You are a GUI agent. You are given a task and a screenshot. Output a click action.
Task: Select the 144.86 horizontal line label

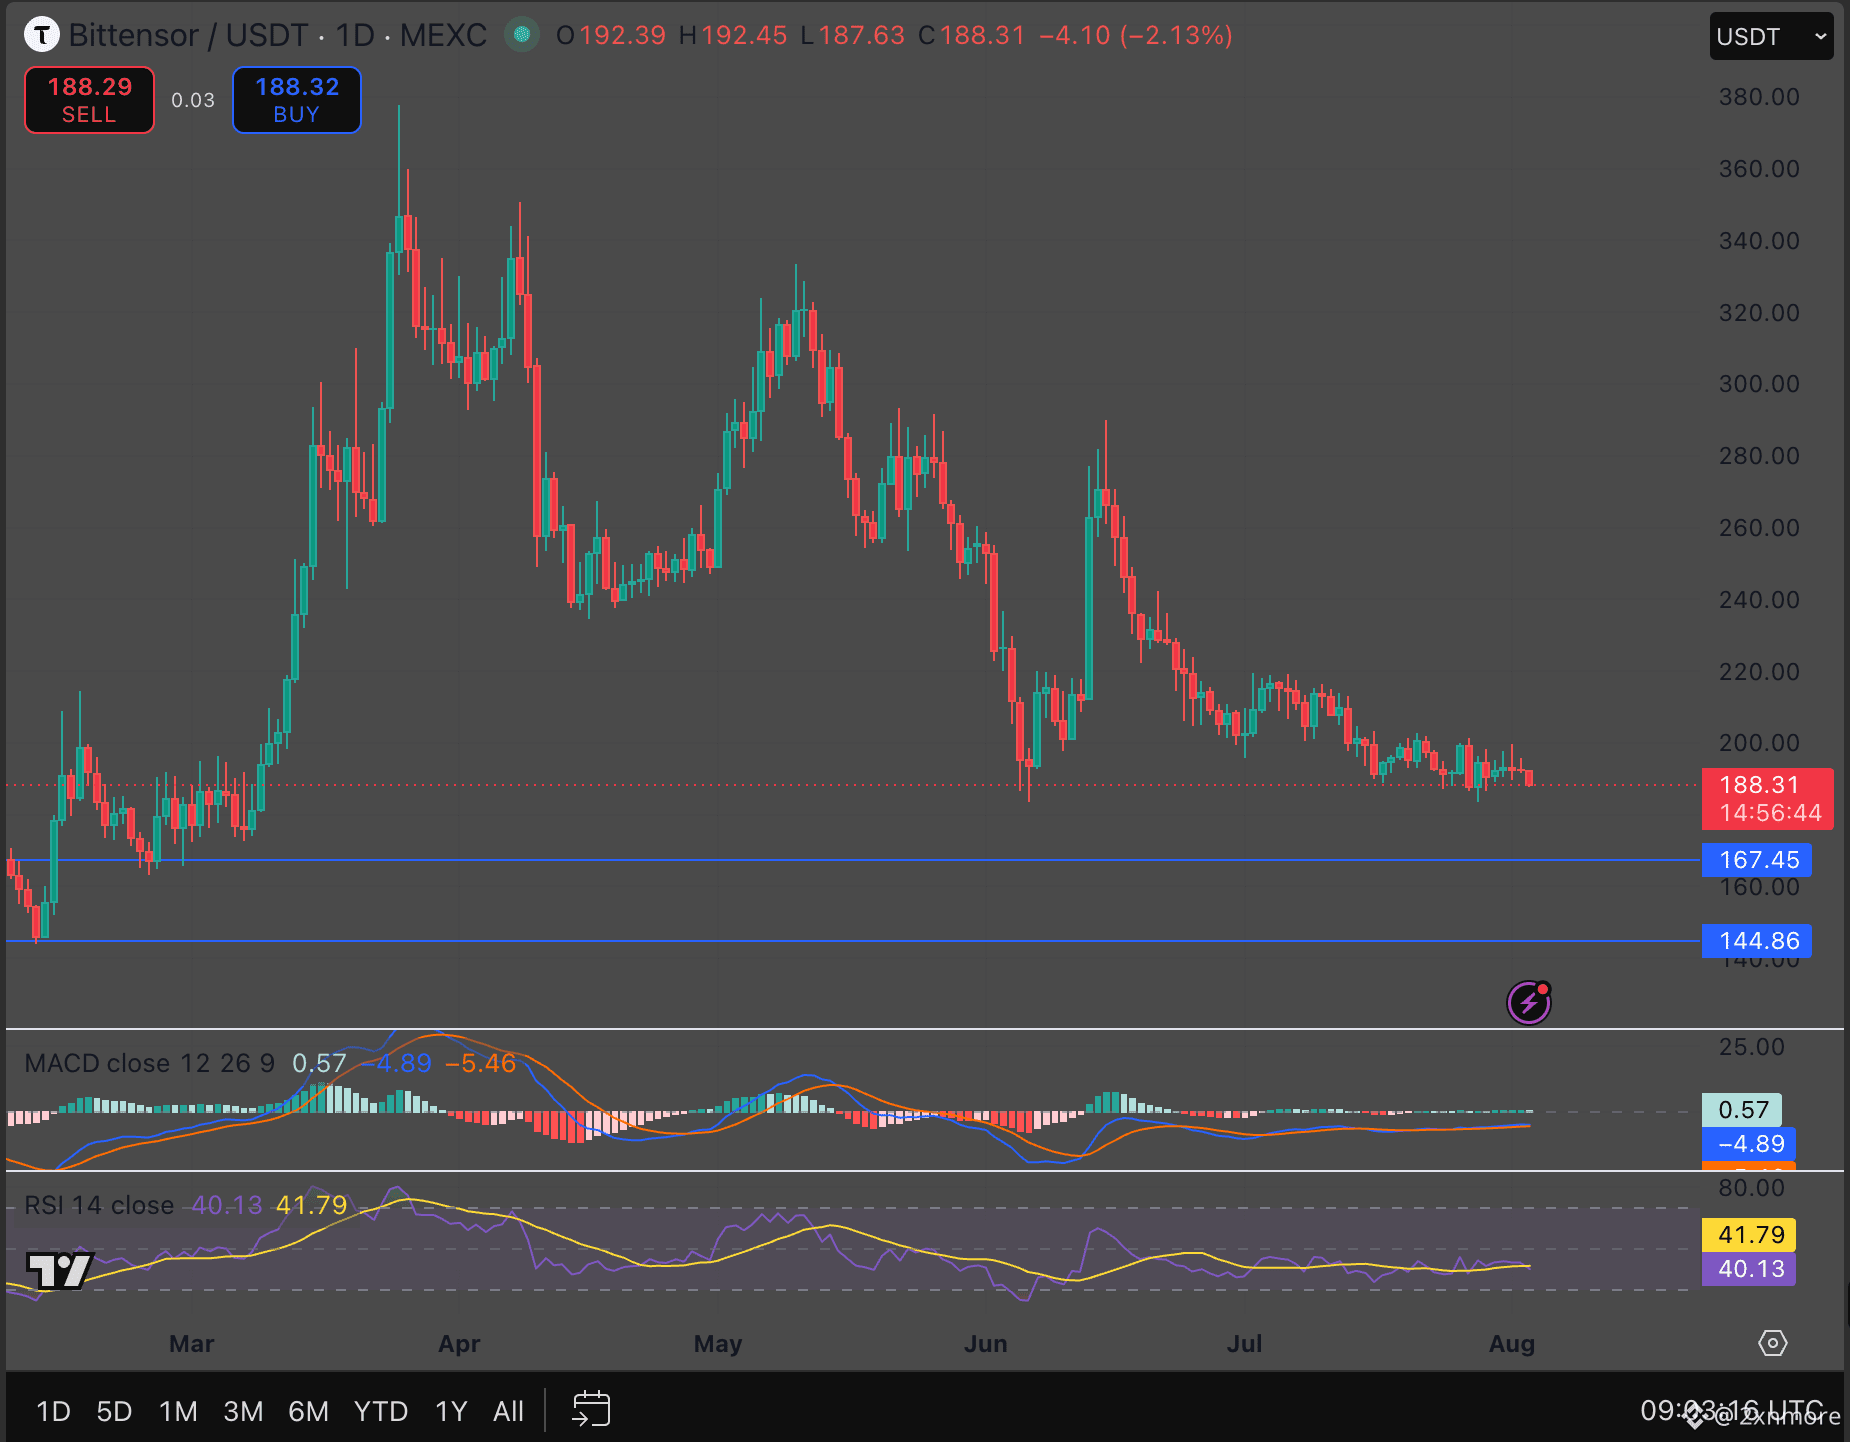[x=1757, y=941]
